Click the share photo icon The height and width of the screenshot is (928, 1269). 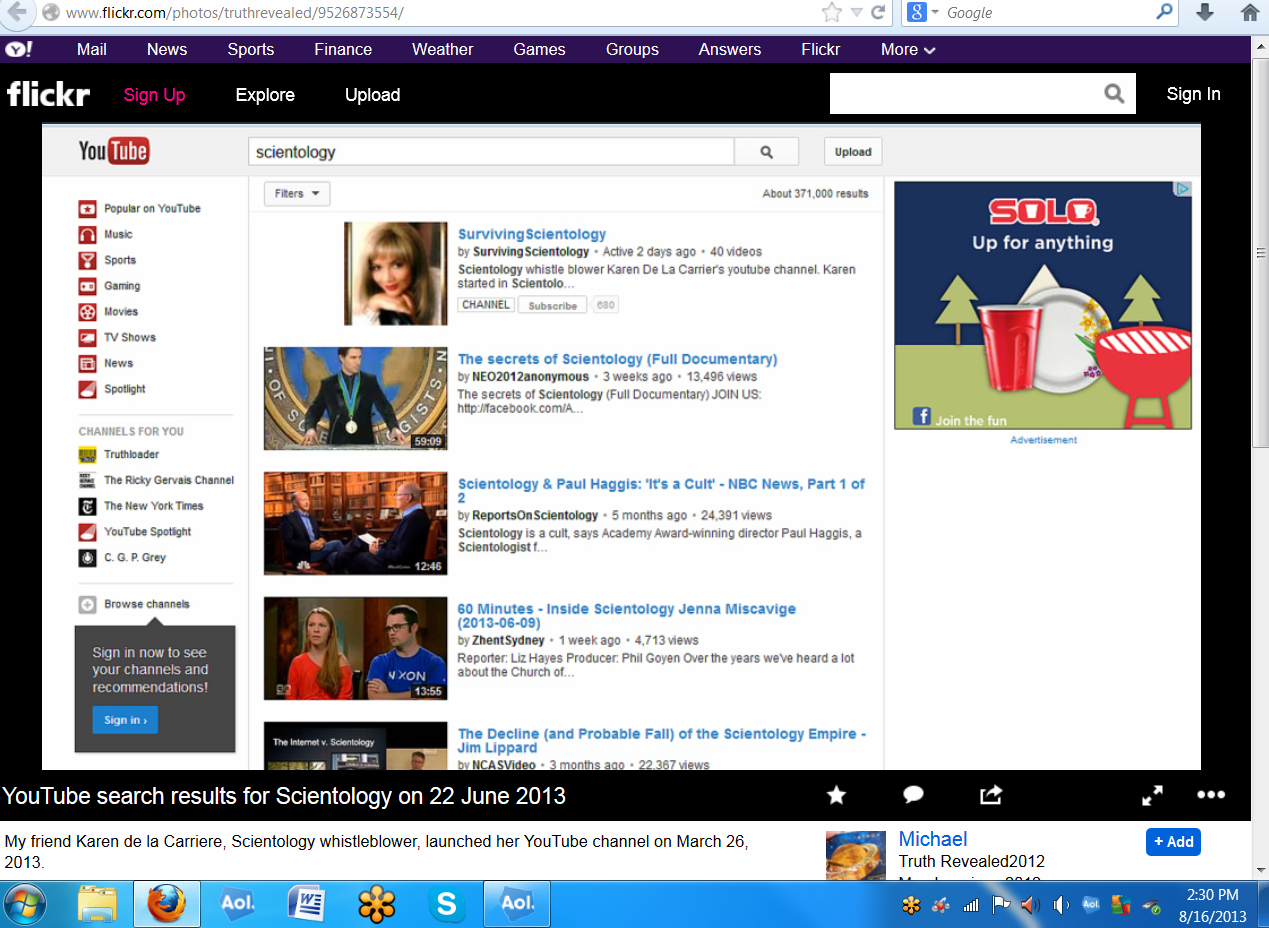[x=990, y=795]
